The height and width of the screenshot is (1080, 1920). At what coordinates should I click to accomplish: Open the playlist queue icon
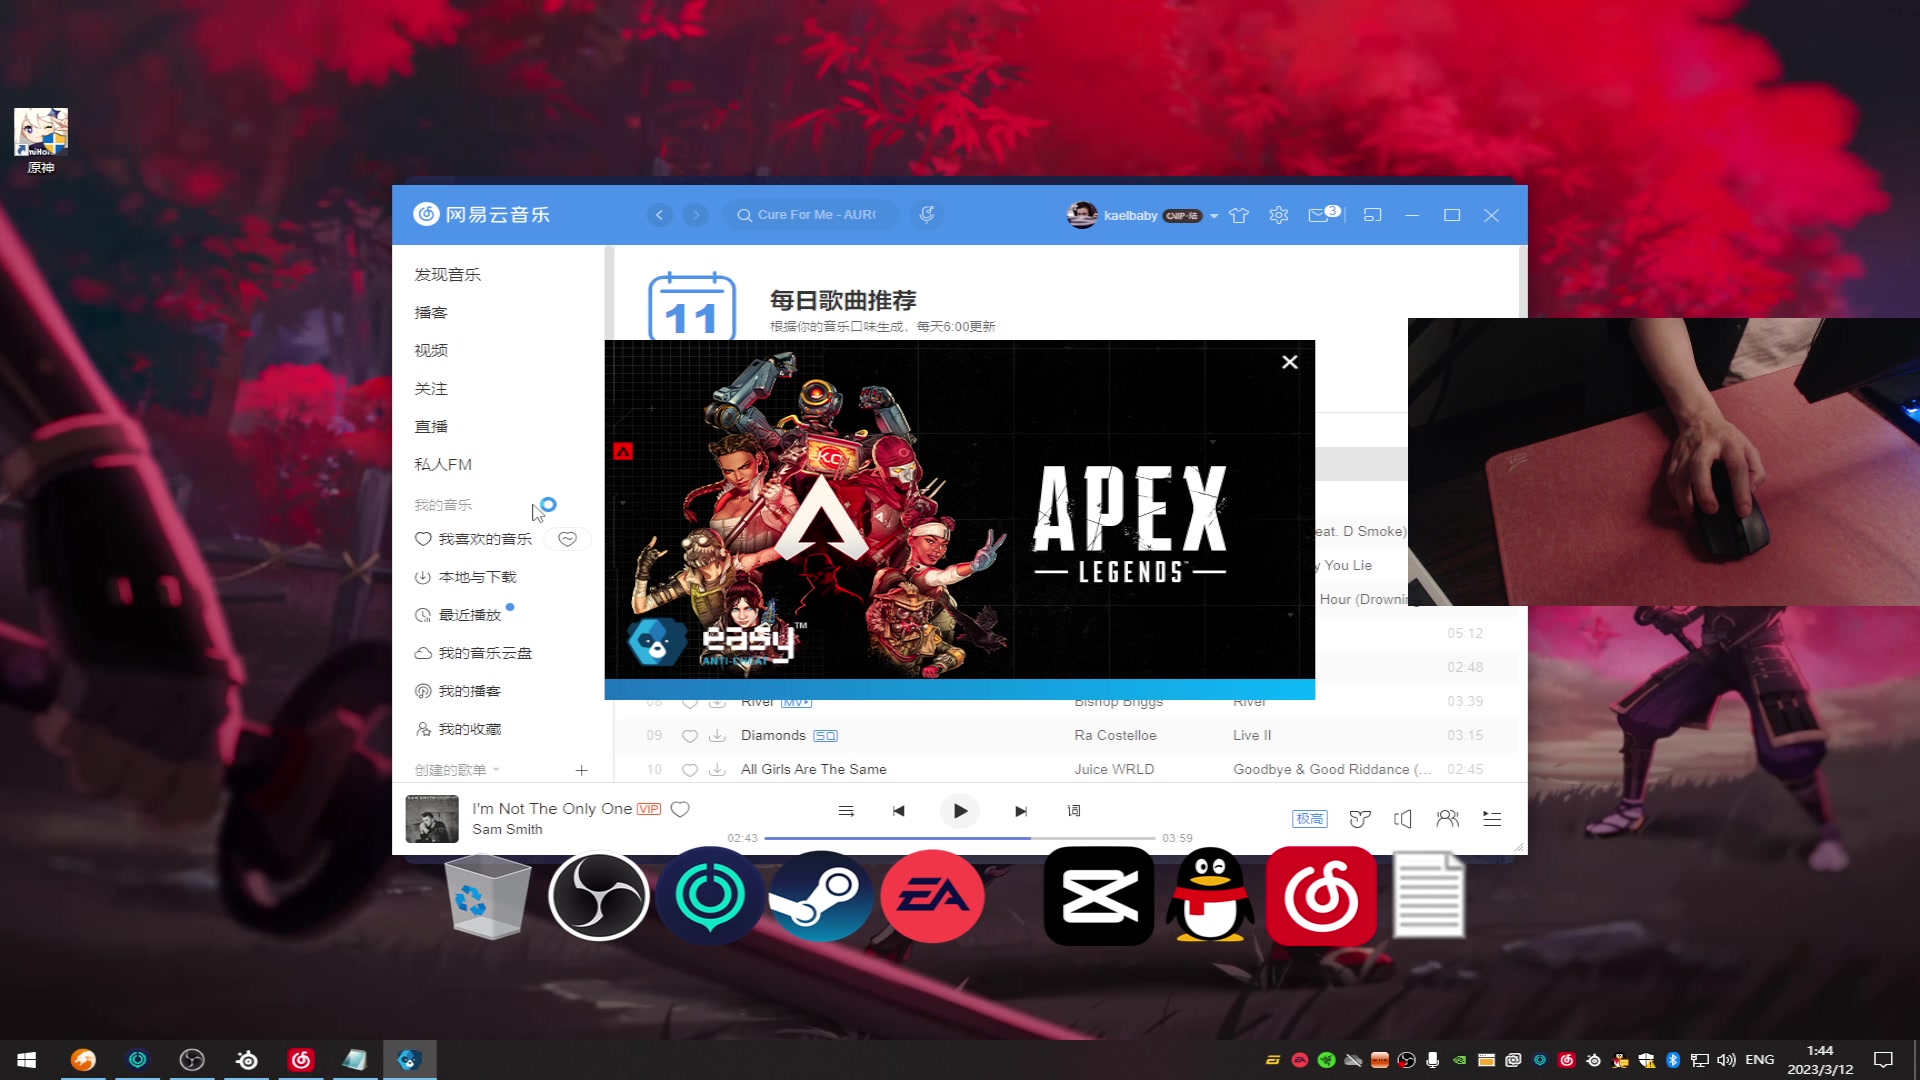pyautogui.click(x=1492, y=819)
